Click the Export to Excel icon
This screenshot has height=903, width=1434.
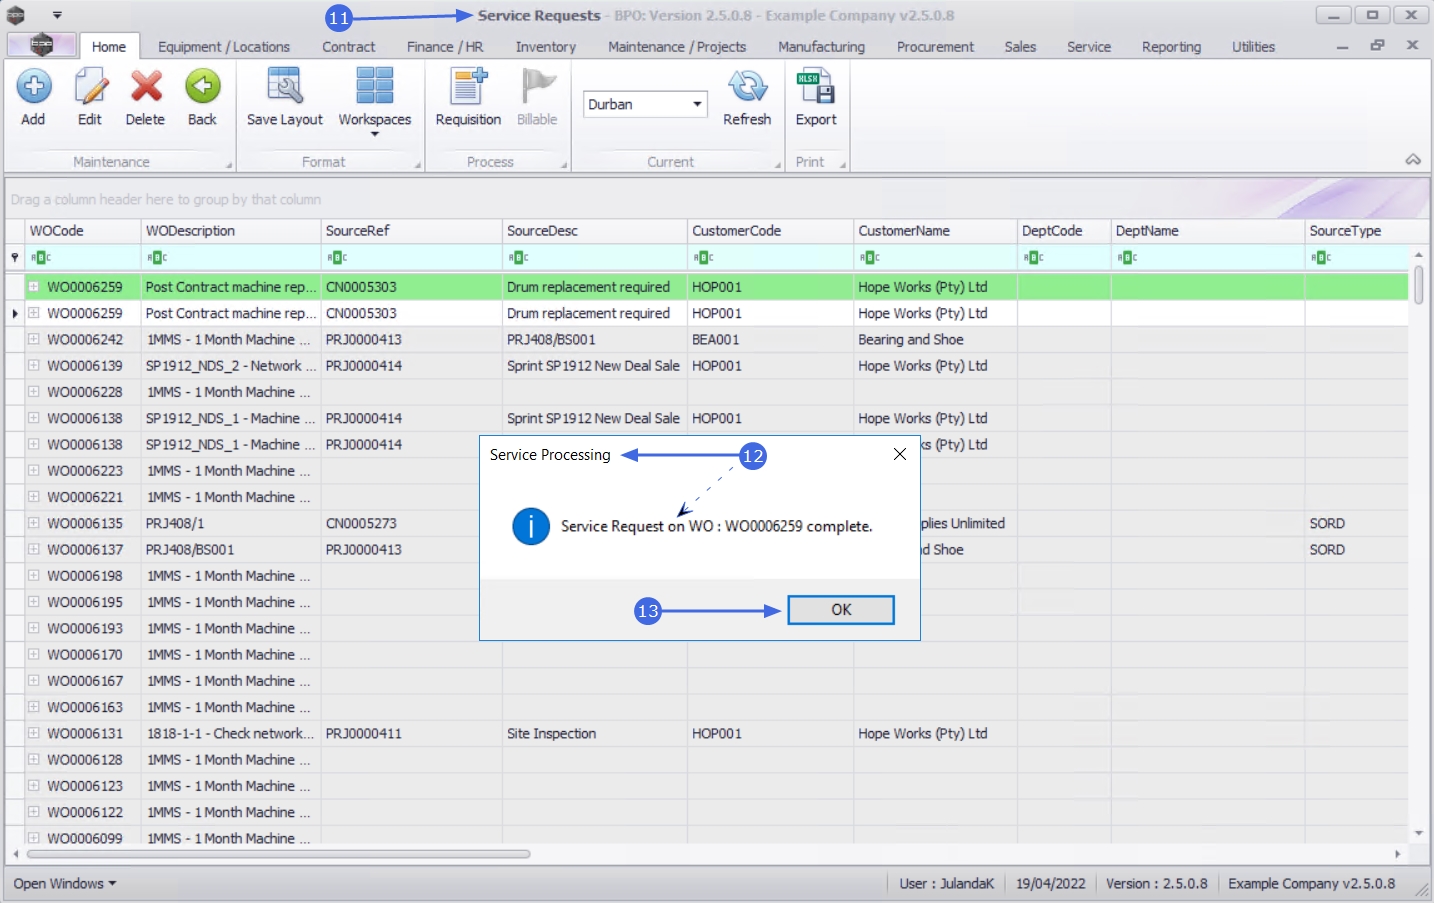[816, 88]
